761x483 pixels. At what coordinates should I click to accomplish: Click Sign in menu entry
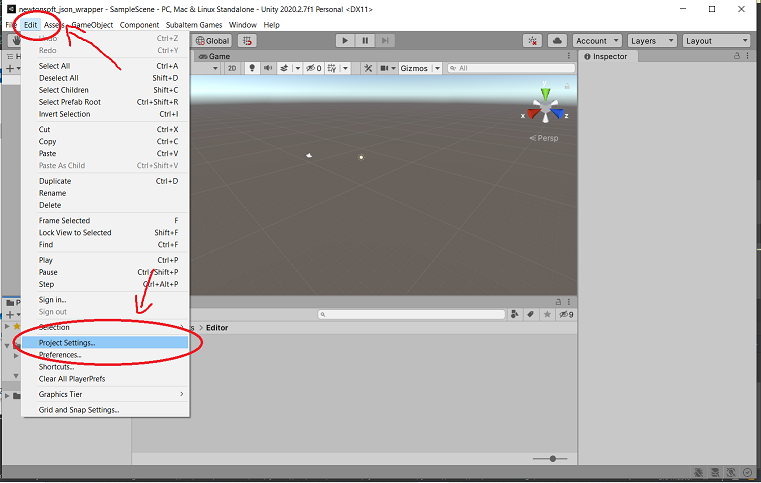click(105, 300)
